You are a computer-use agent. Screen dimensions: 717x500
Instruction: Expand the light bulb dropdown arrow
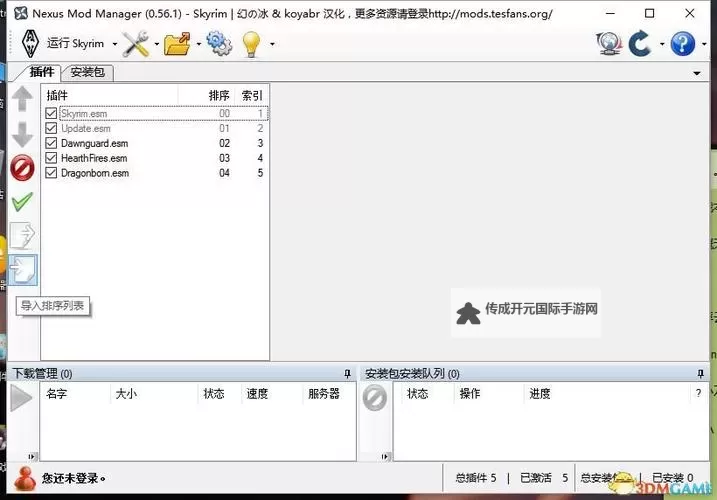273,44
